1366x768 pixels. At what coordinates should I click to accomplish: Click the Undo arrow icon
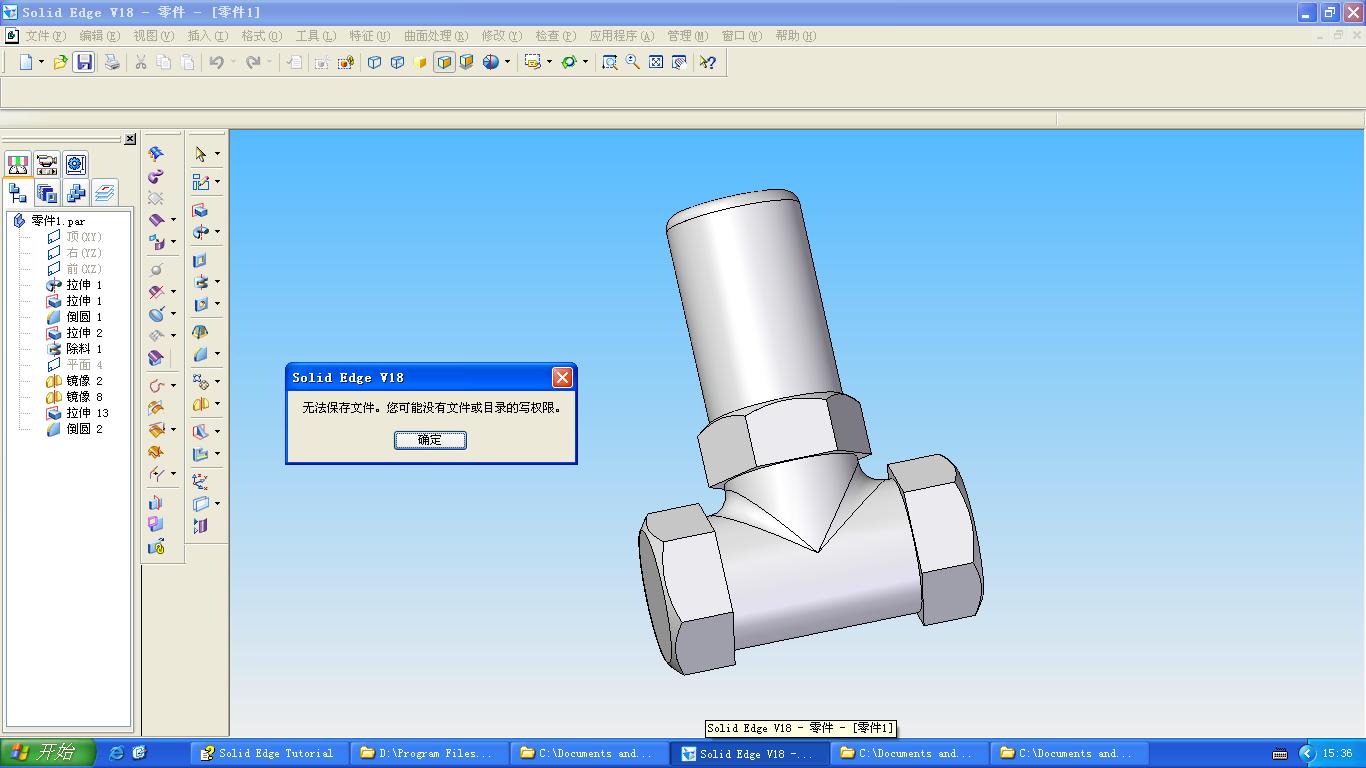(x=216, y=62)
